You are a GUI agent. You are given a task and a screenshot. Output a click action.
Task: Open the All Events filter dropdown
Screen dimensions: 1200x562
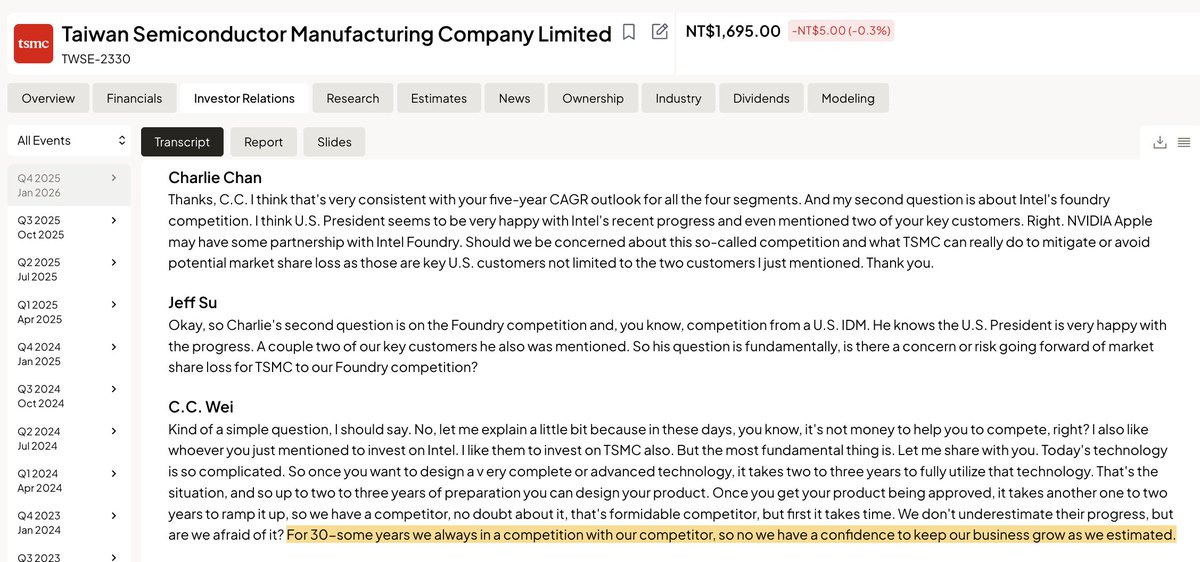[x=71, y=141]
